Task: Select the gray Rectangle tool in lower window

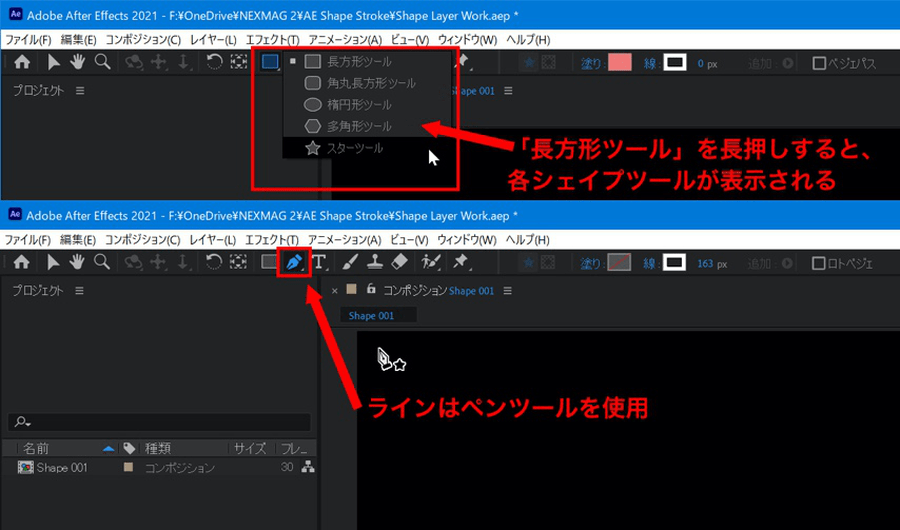Action: [x=269, y=262]
